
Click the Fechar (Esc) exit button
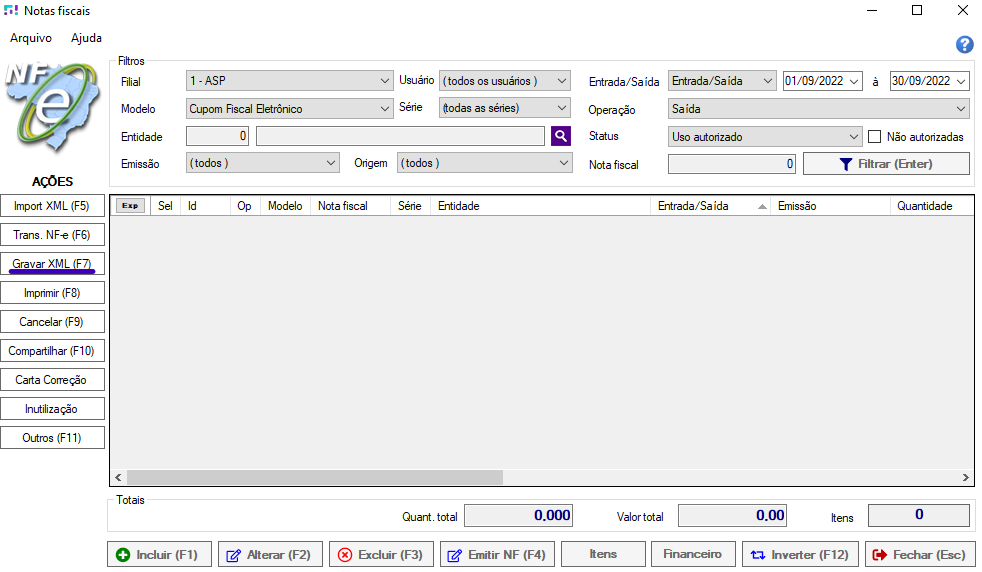click(920, 554)
